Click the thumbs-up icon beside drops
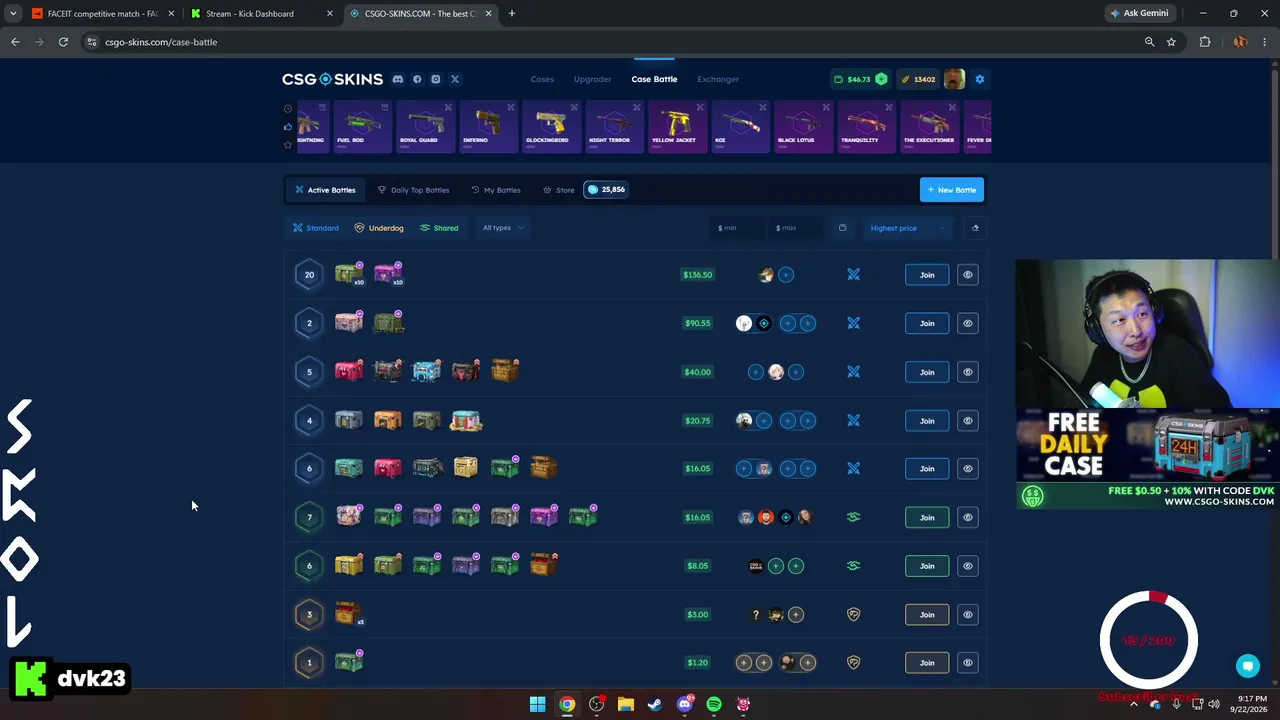Screen dimensions: 1280x720 (x=288, y=126)
